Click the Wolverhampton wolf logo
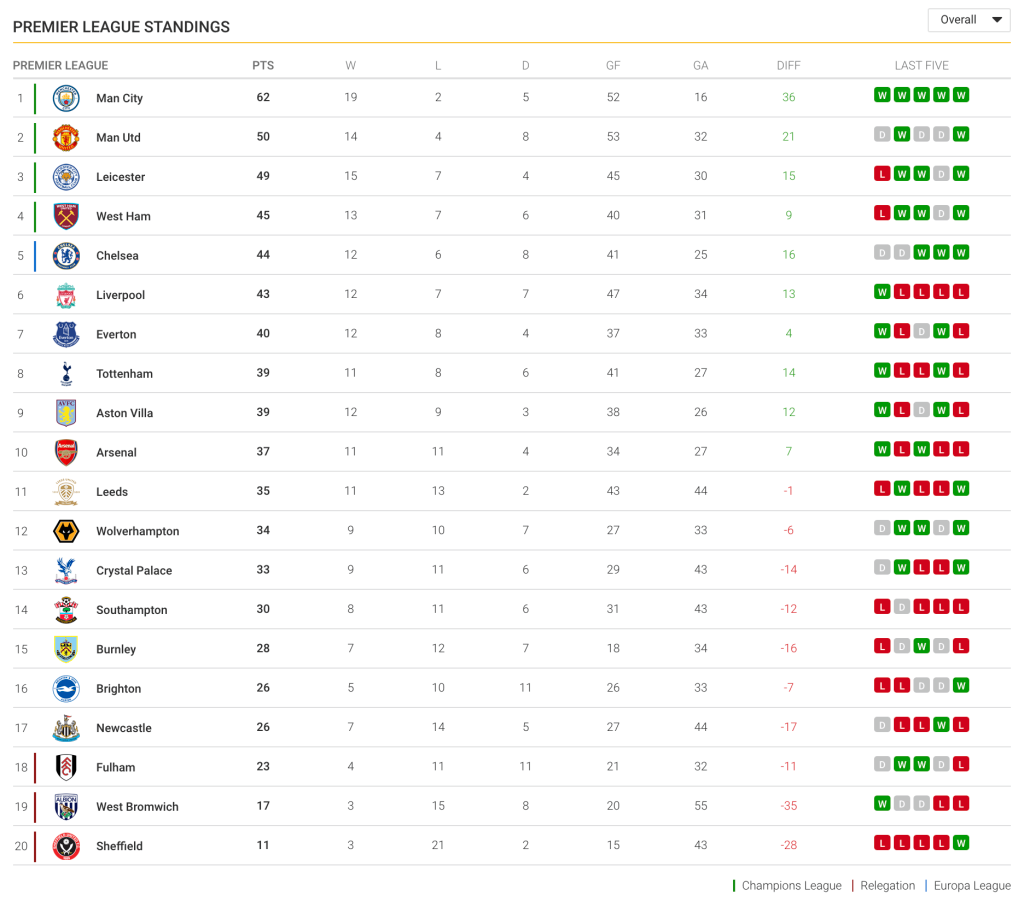Viewport: 1024px width, 901px height. click(x=66, y=531)
